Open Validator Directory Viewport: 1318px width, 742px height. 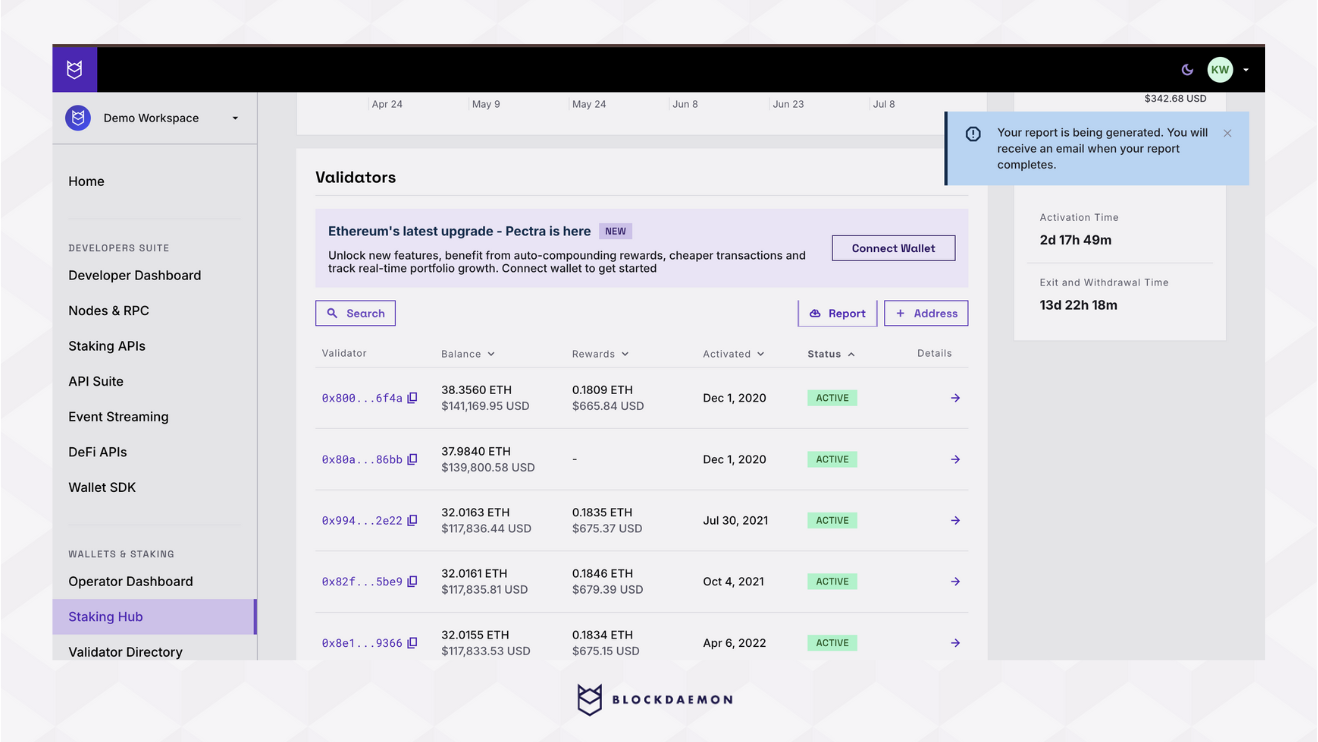pyautogui.click(x=125, y=652)
